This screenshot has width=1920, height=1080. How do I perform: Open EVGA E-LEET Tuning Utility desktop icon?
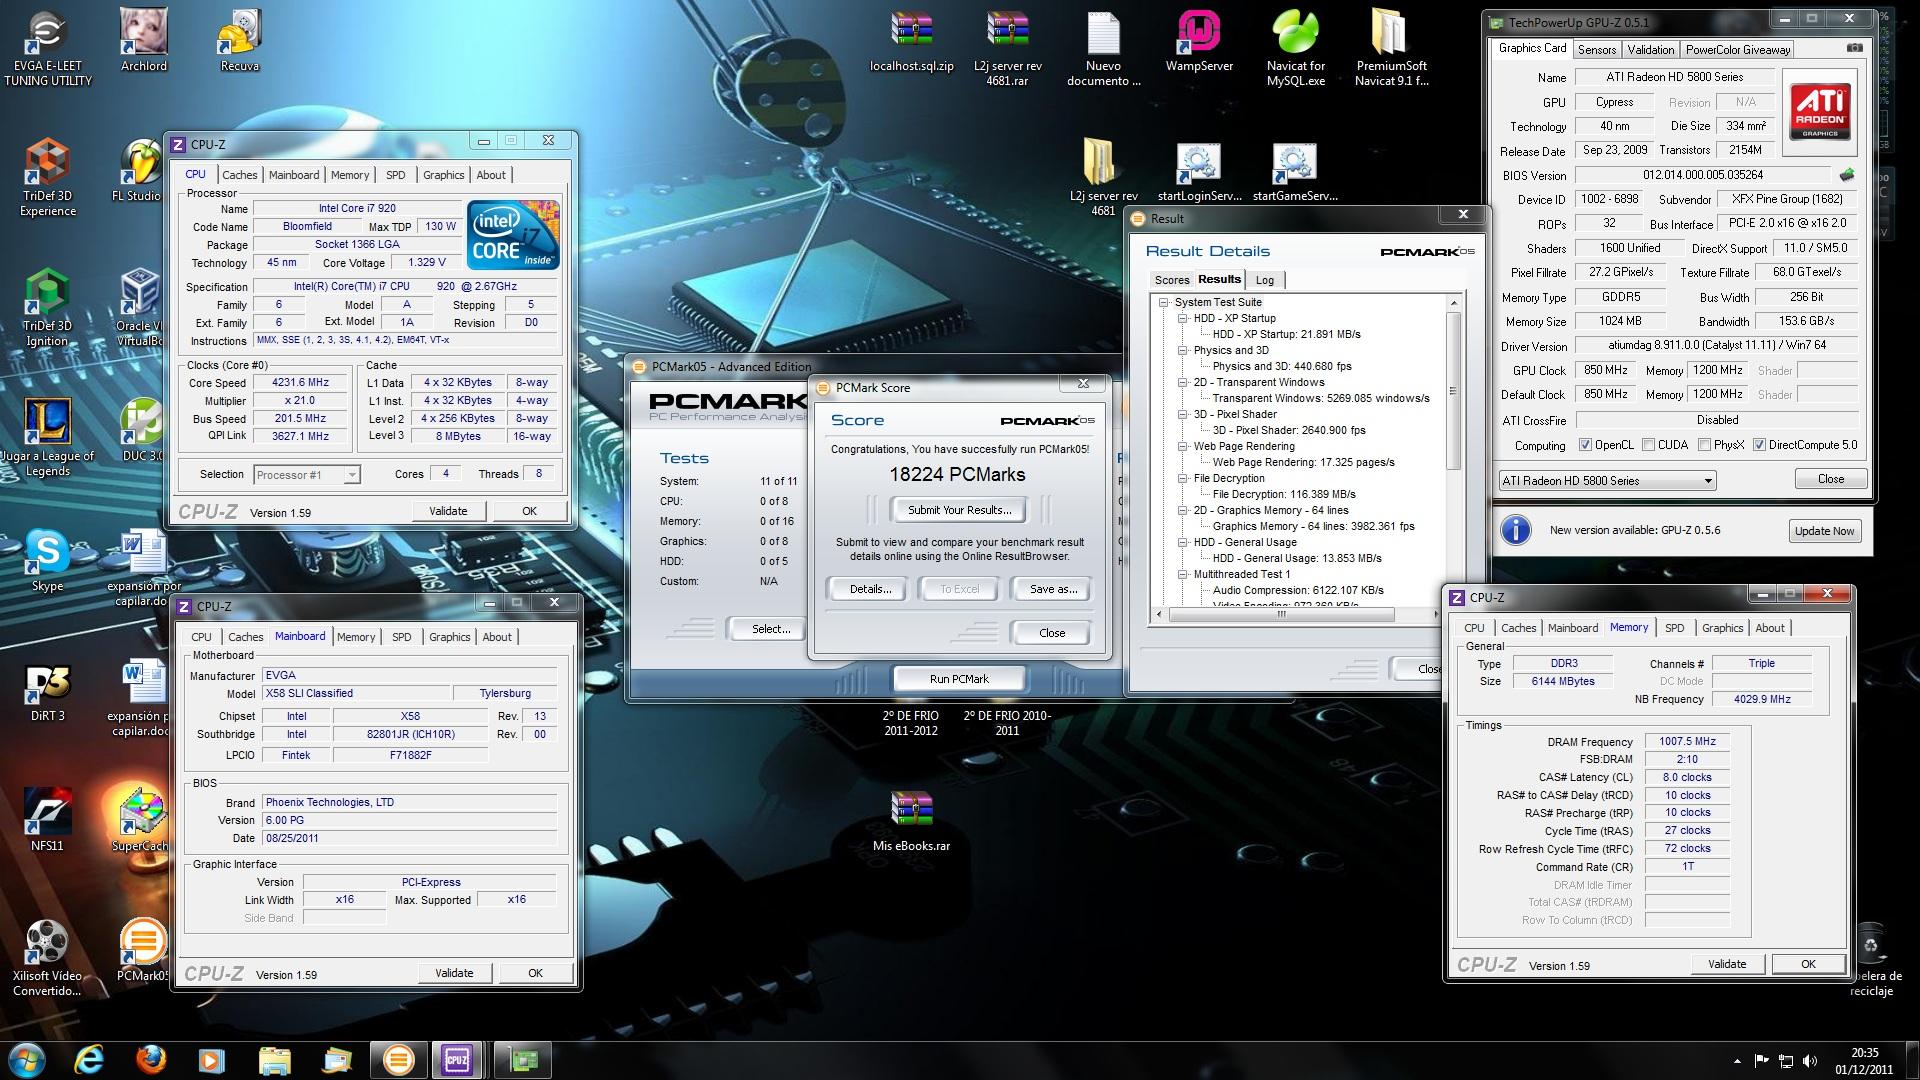pos(47,47)
